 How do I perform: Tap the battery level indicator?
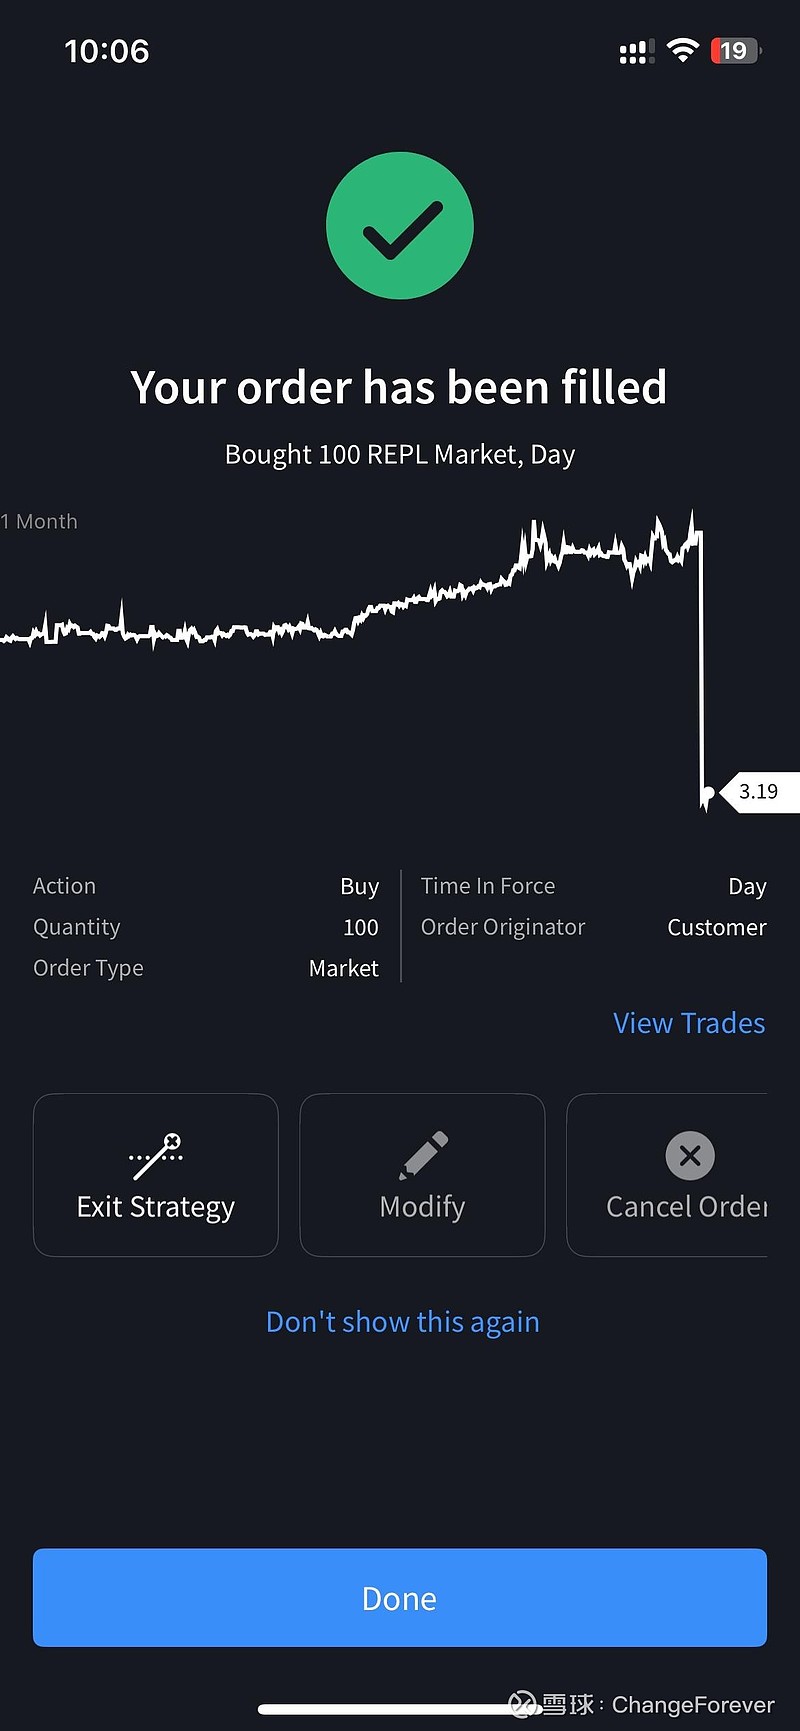click(x=735, y=50)
